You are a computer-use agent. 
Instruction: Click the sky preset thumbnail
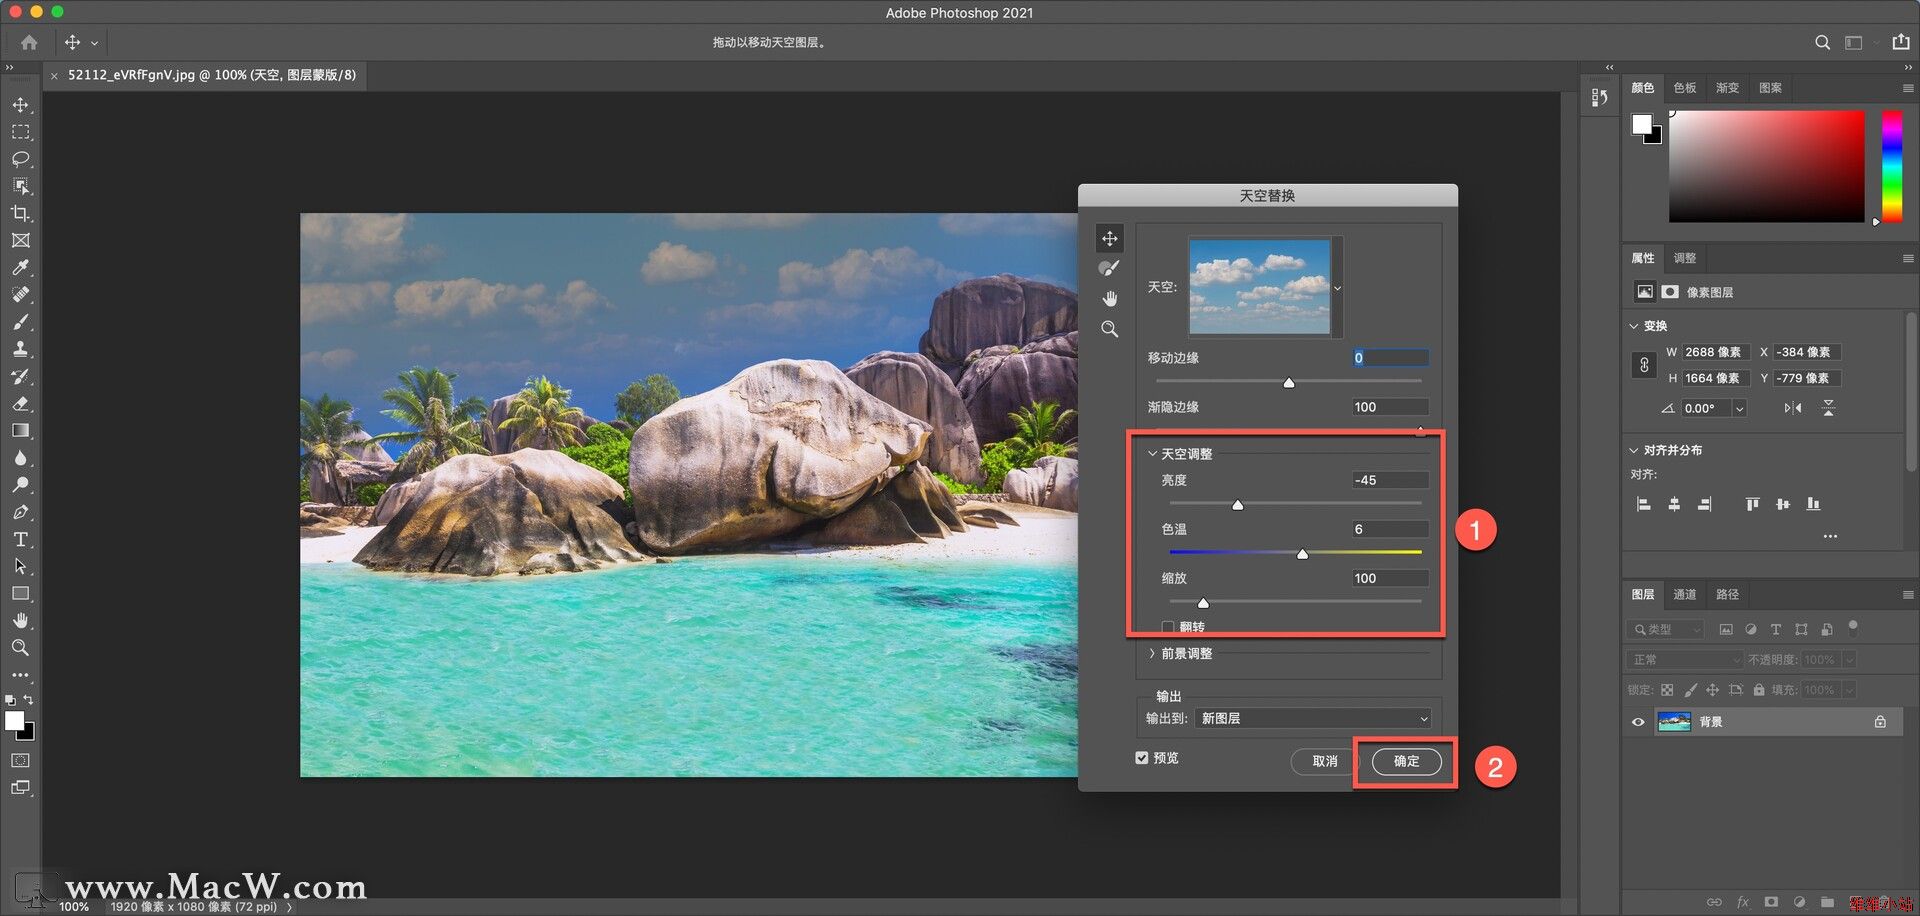point(1259,286)
